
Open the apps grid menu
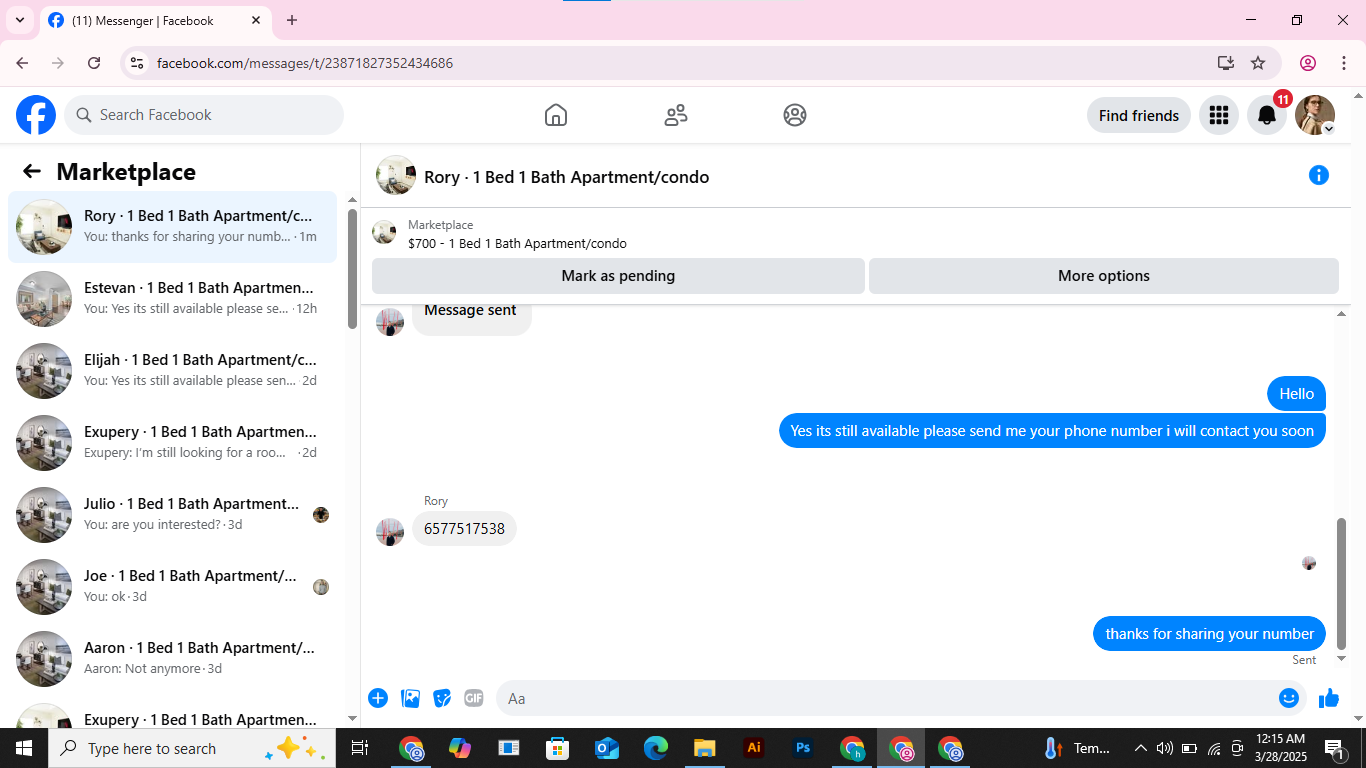(x=1218, y=115)
